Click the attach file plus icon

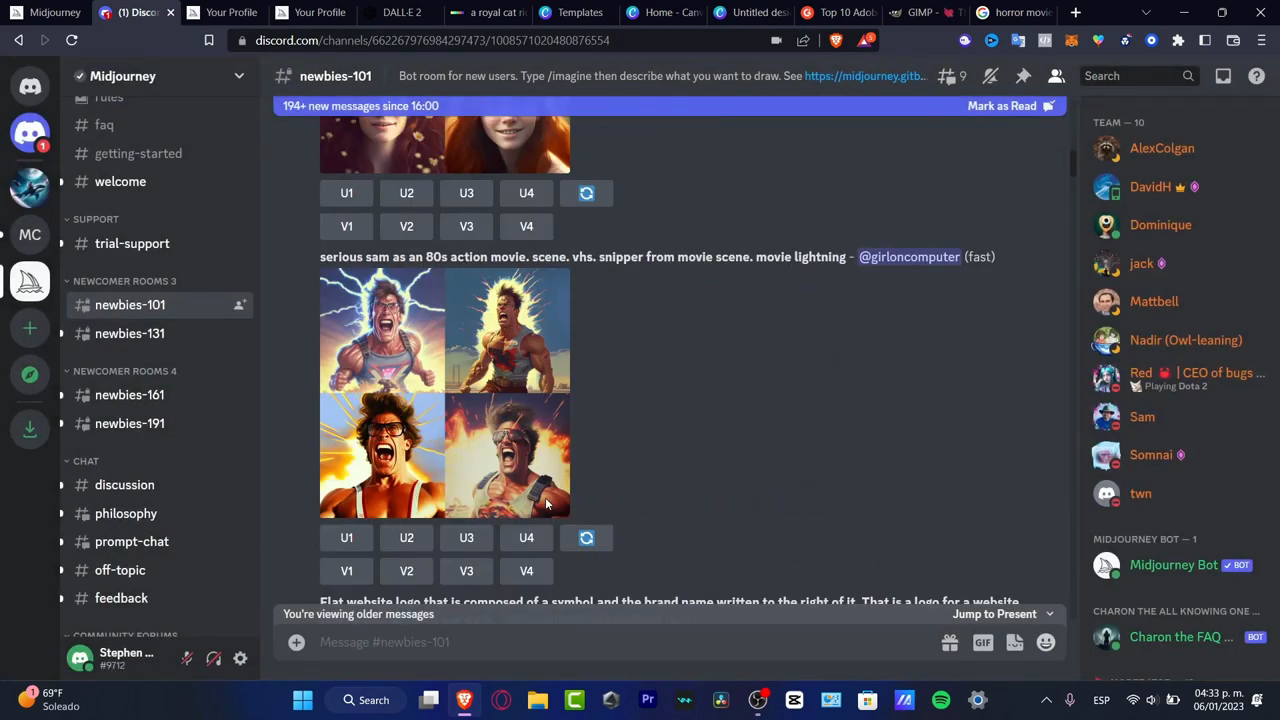(x=297, y=642)
